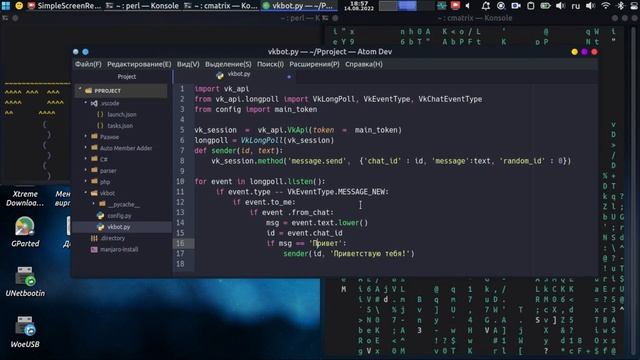Screen dimensions: 640x360
Task: Click 'MESSAGE_NEW' on line 11
Action: point(361,192)
